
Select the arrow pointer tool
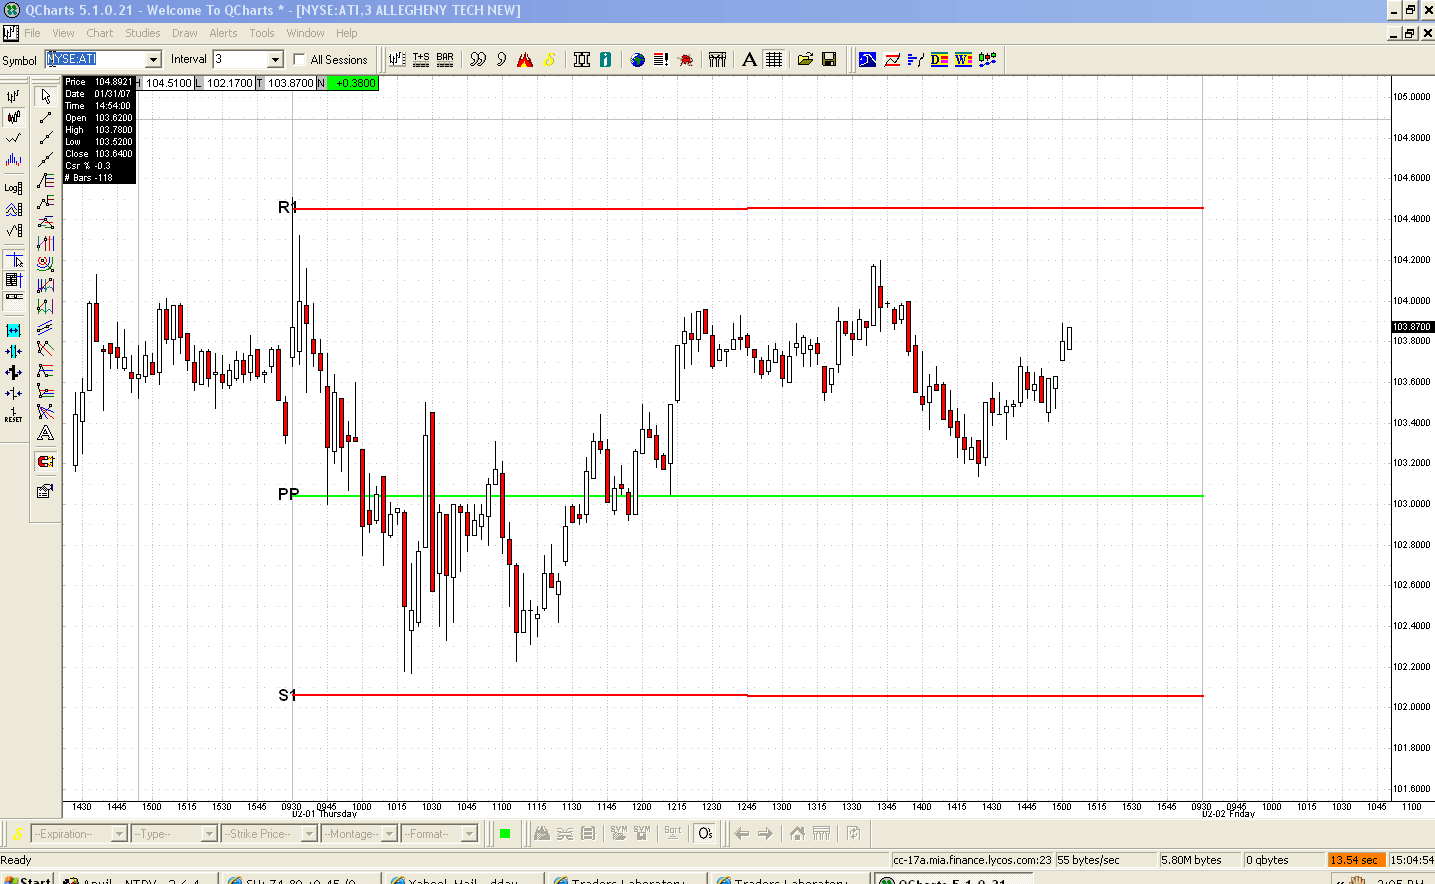click(45, 96)
